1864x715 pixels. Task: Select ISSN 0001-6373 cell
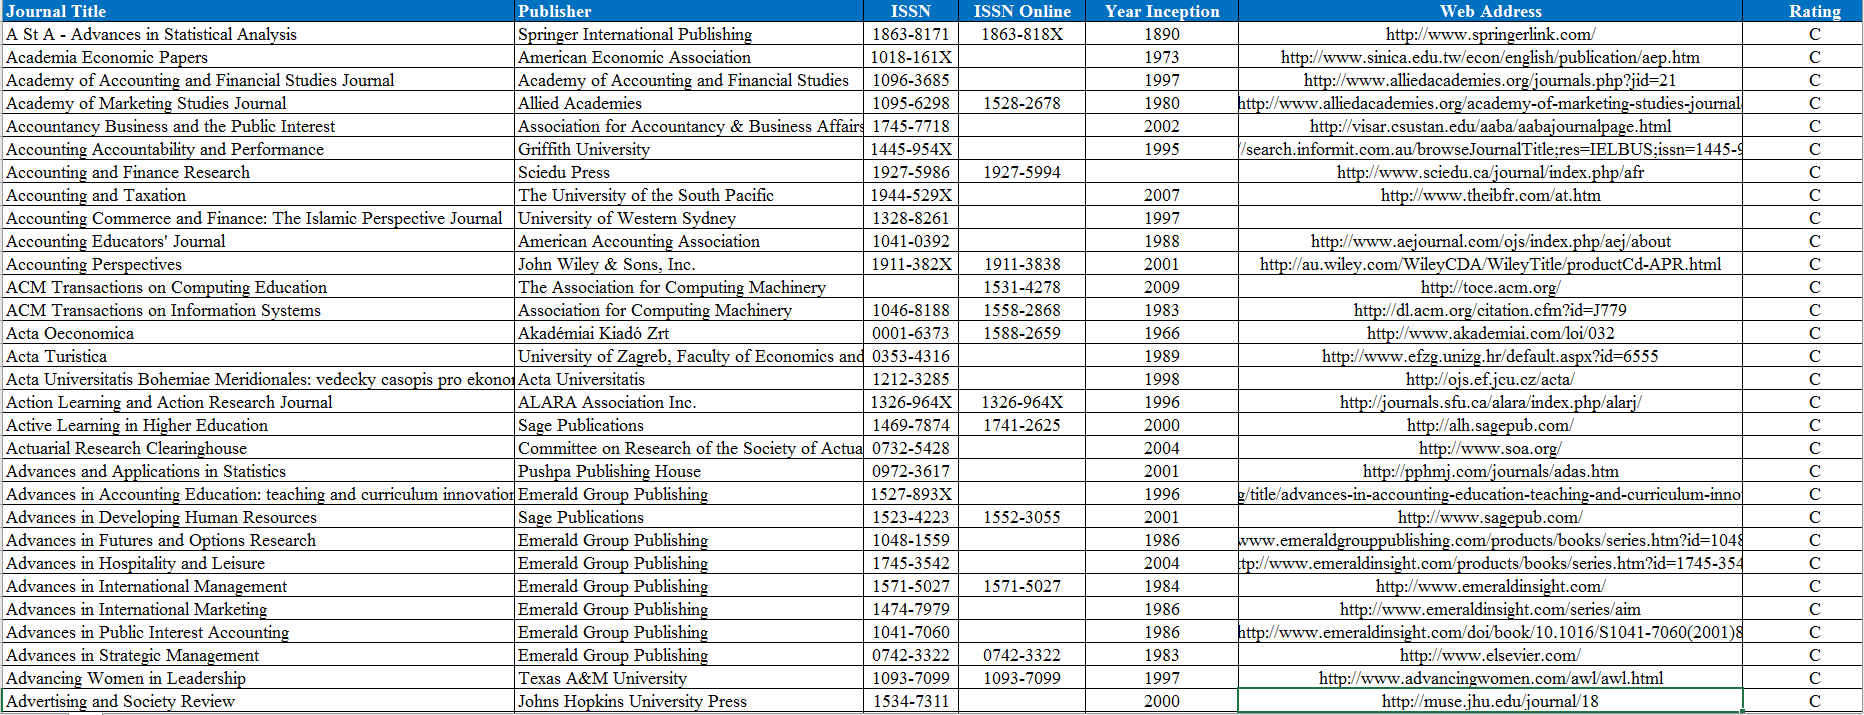(x=911, y=333)
